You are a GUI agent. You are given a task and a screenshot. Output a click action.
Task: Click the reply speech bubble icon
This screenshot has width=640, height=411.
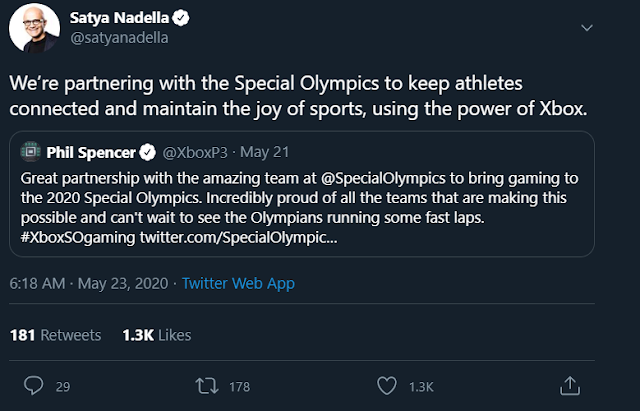34,385
